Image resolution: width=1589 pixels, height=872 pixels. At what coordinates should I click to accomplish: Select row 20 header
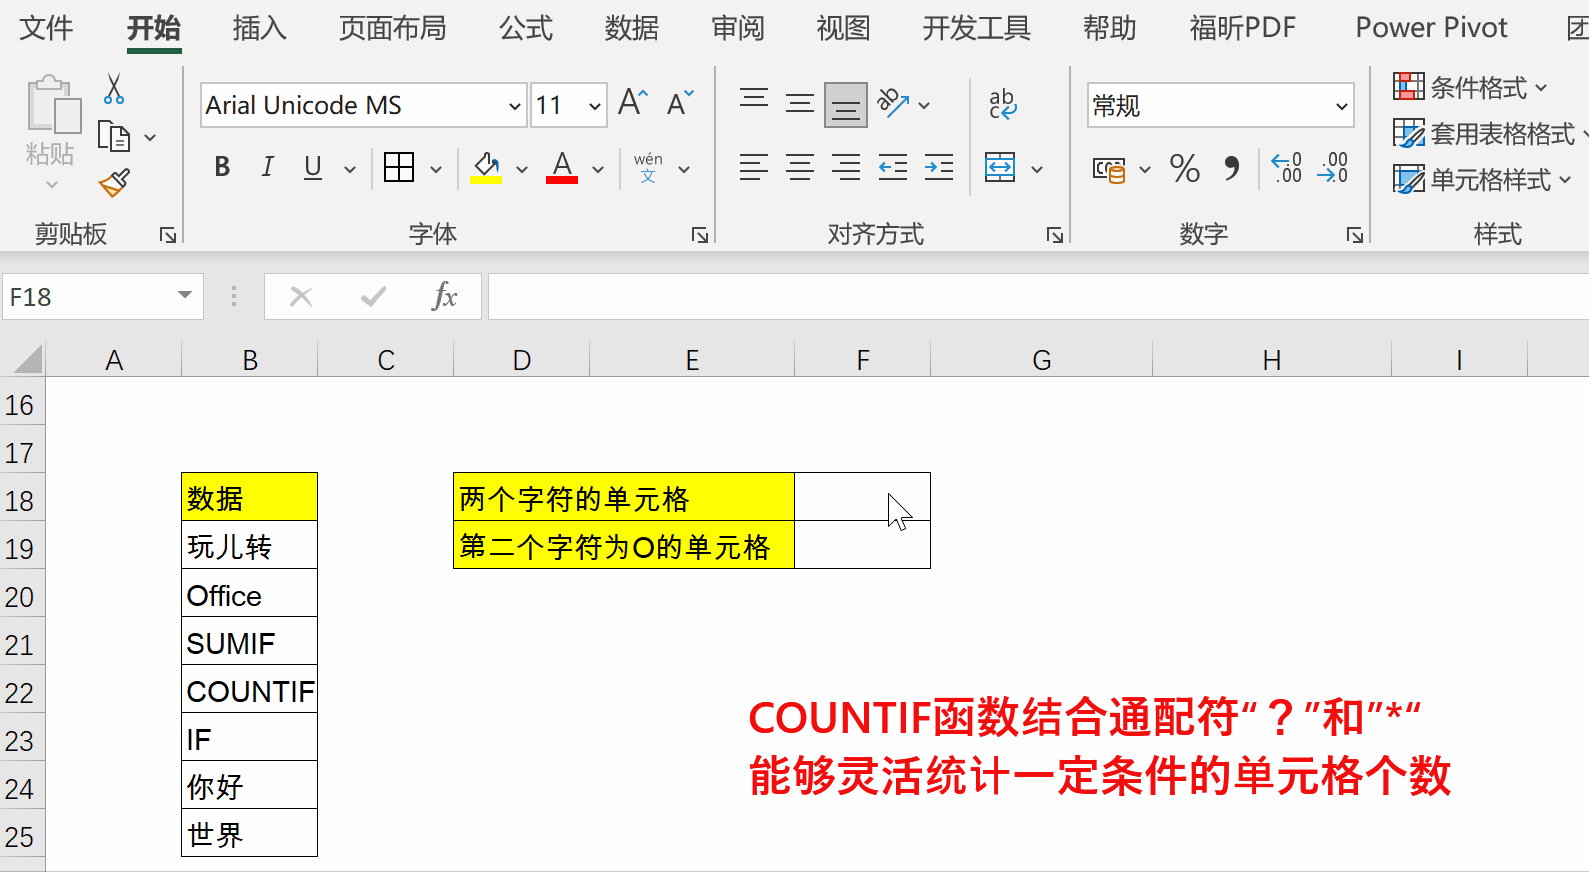22,597
